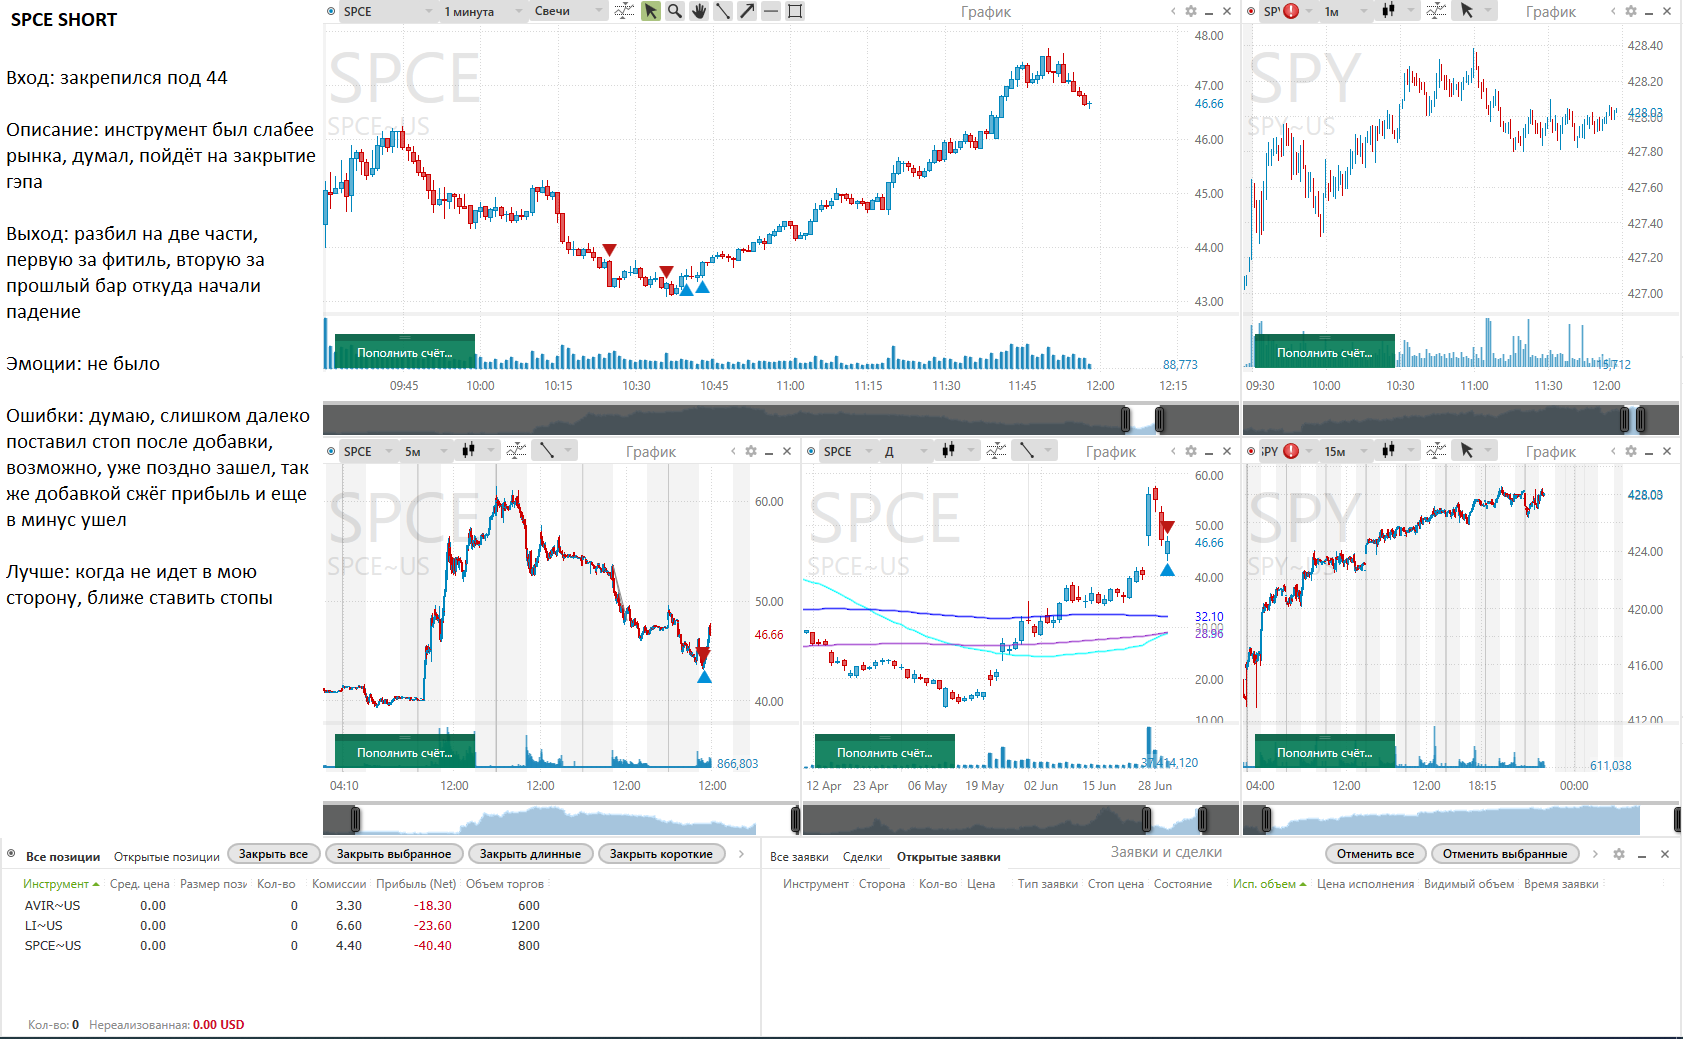Viewport: 1683px width, 1039px height.
Task: Click red alert icon on SPY 15м chart
Action: click(x=1291, y=451)
